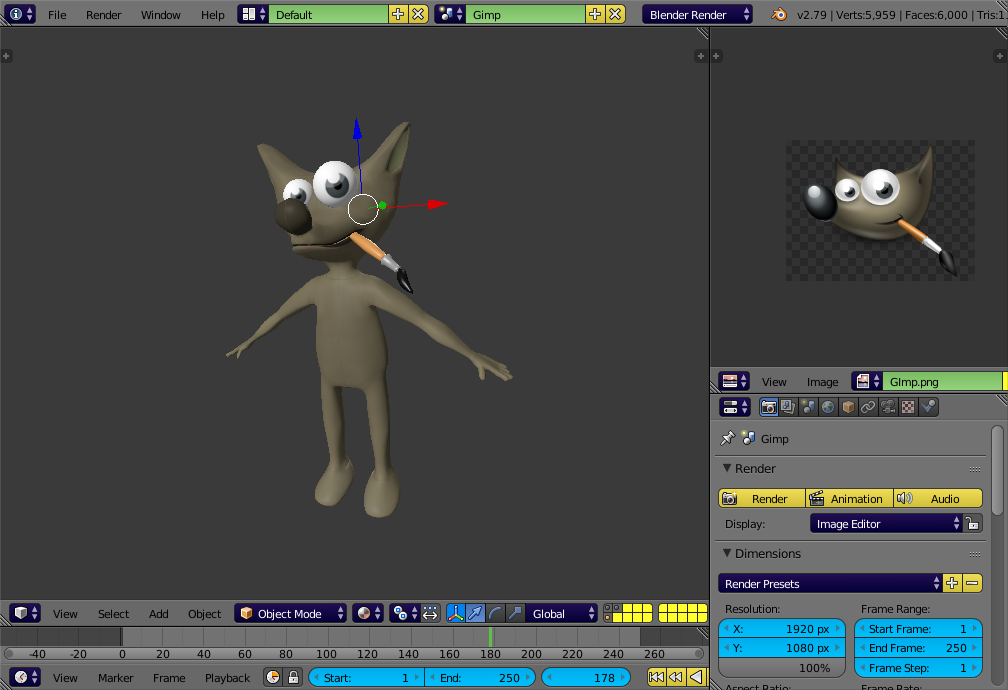Delete the Default screen layout
The image size is (1008, 690).
point(418,14)
